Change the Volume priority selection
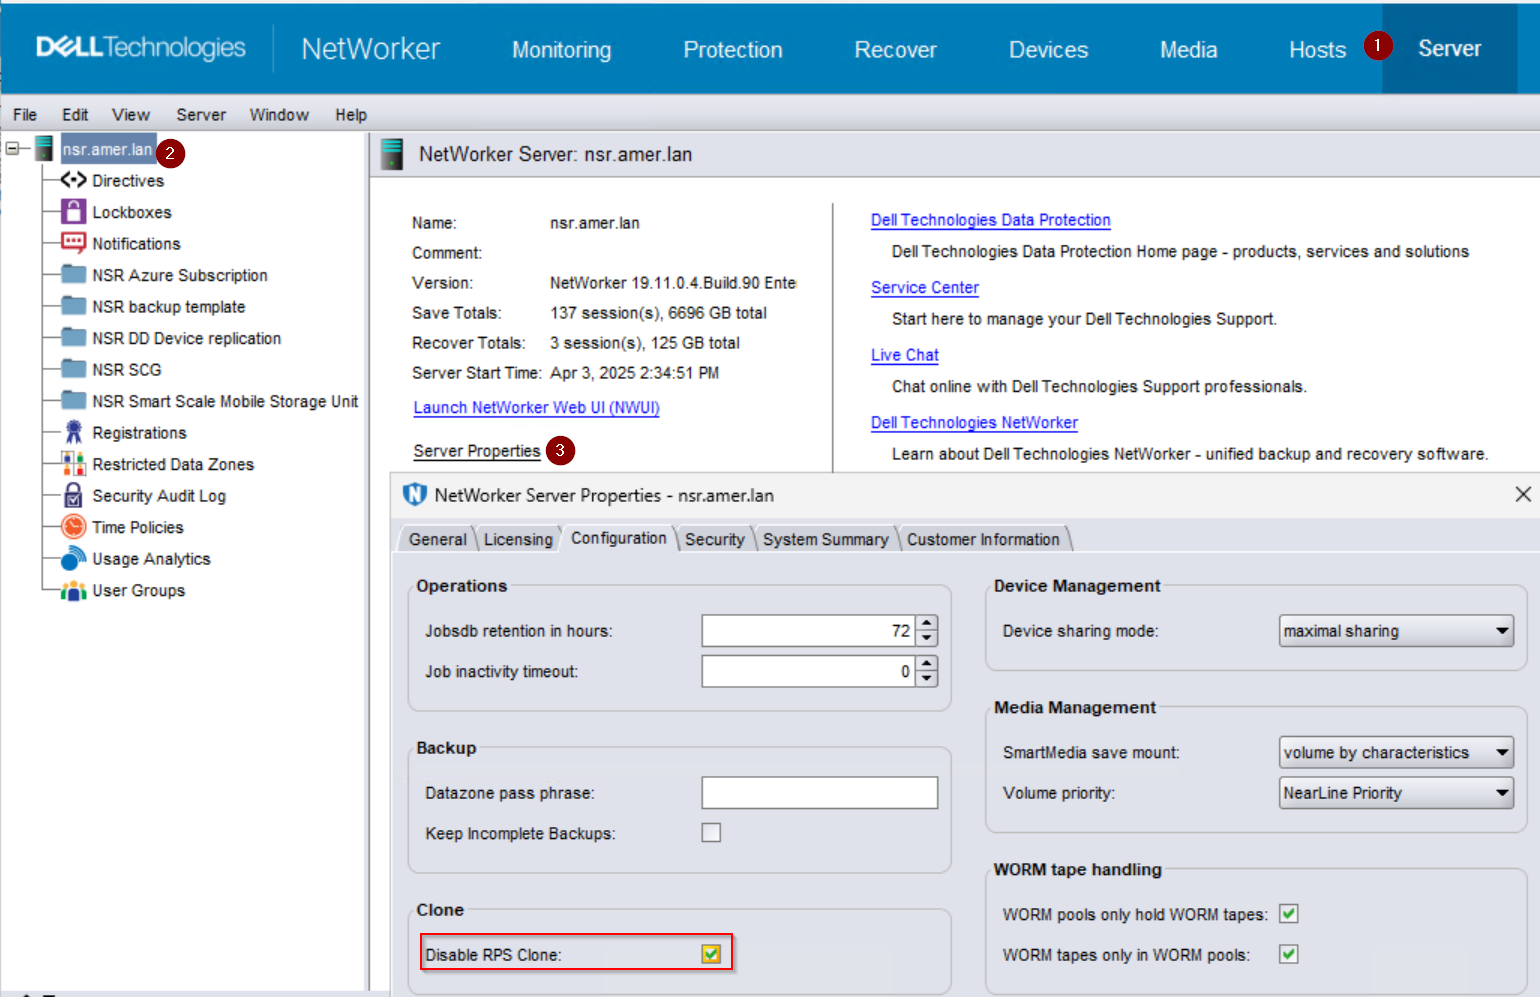This screenshot has width=1540, height=997. (x=1395, y=792)
